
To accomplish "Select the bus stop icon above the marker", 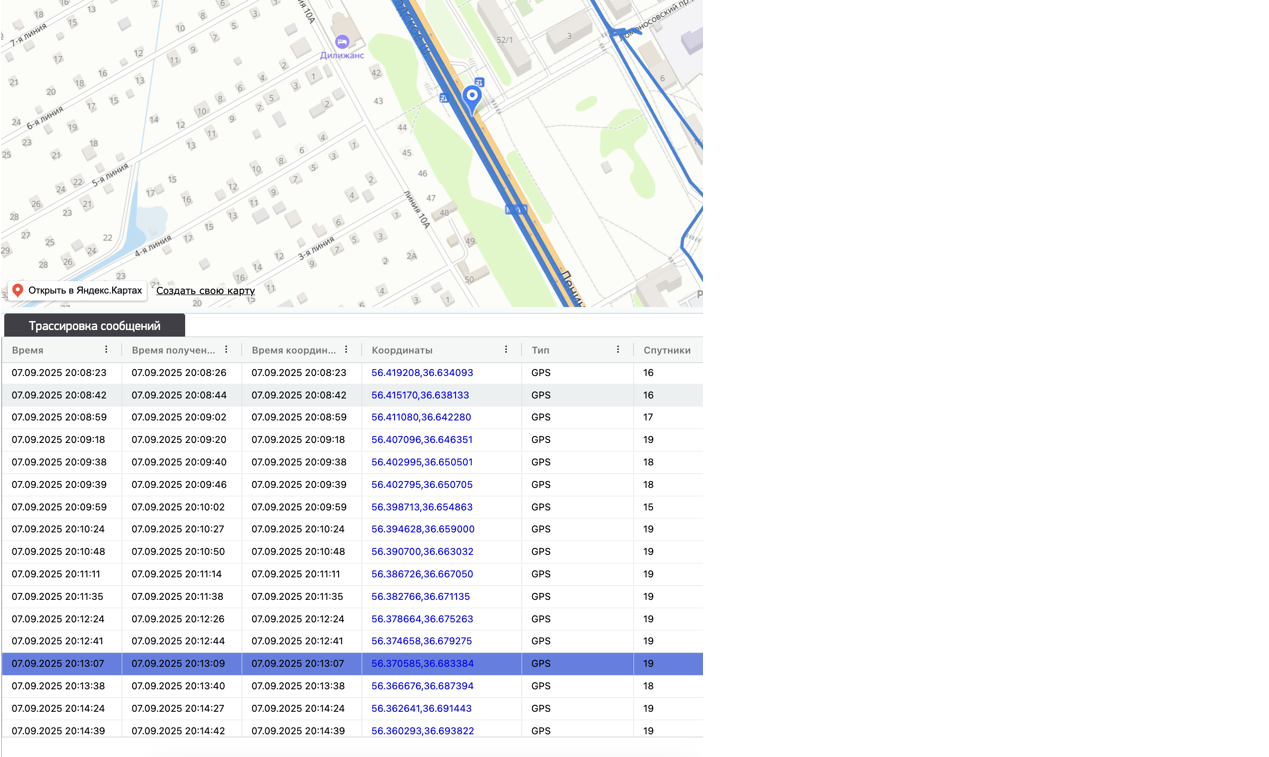I will click(x=479, y=82).
